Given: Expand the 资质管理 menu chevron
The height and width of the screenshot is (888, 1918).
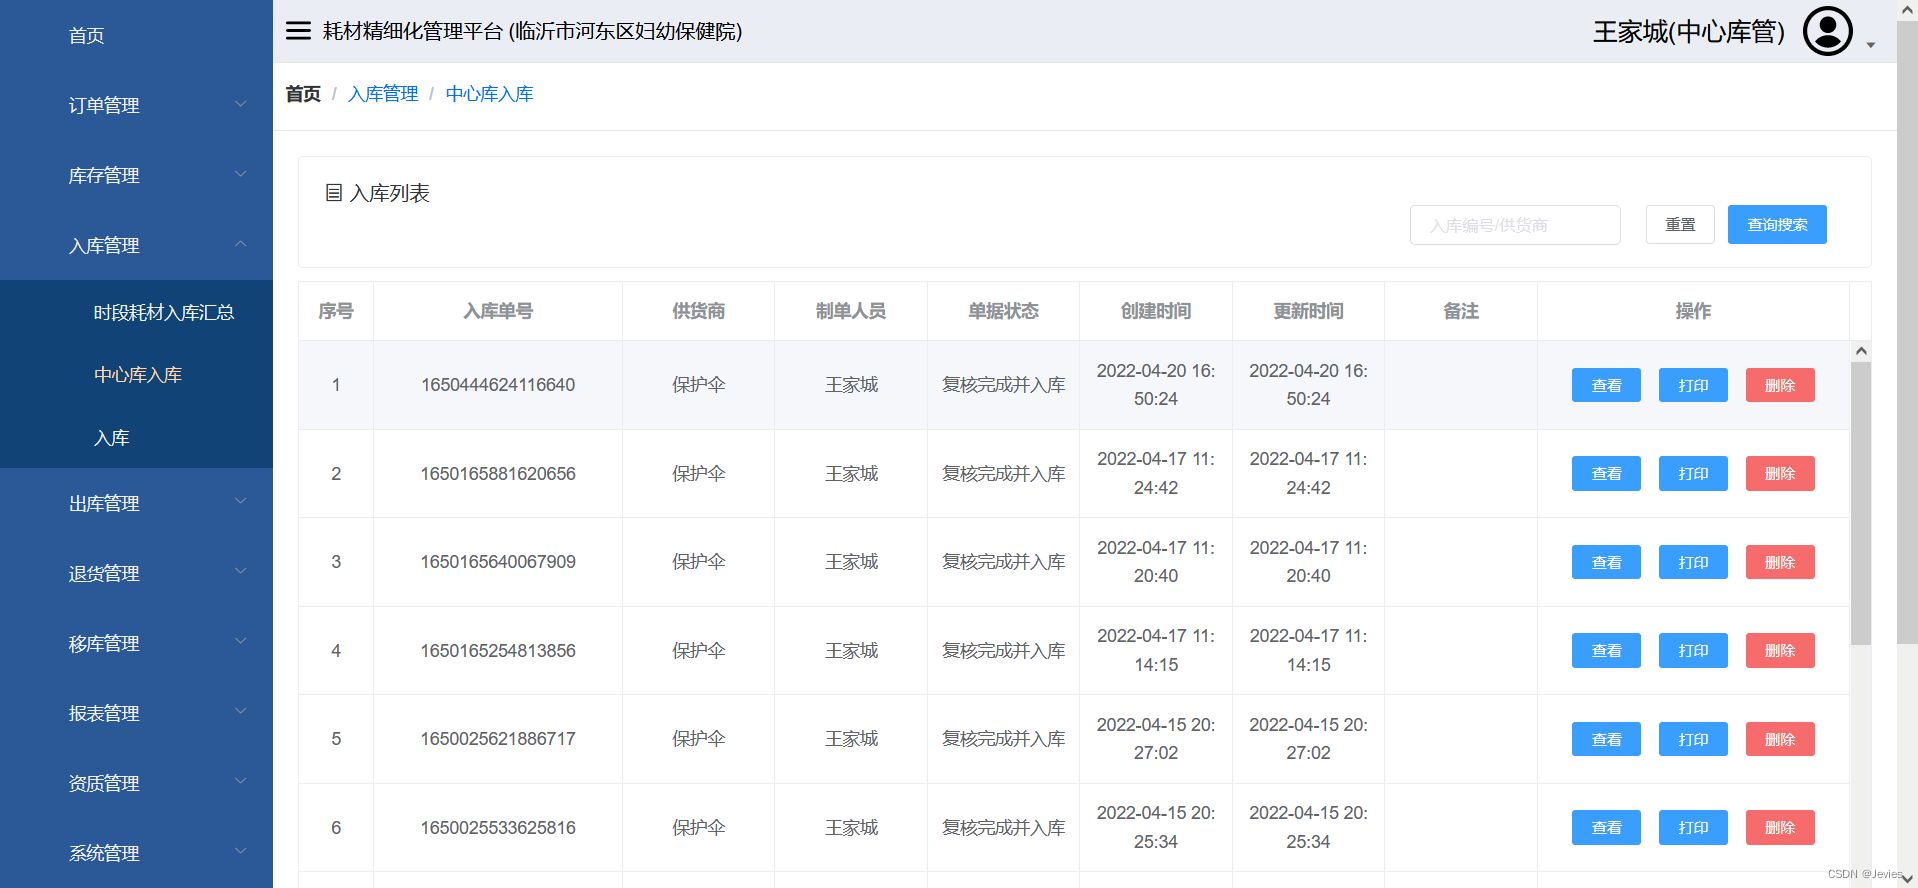Looking at the screenshot, I should click(x=240, y=782).
